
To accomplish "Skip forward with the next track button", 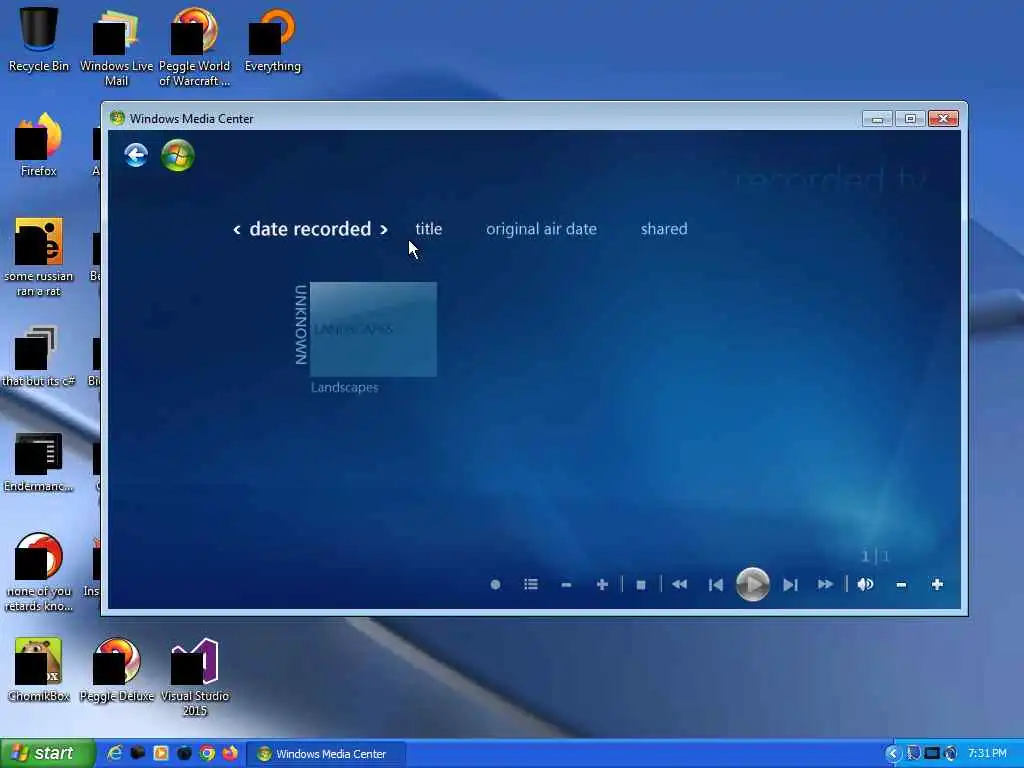I will [790, 584].
